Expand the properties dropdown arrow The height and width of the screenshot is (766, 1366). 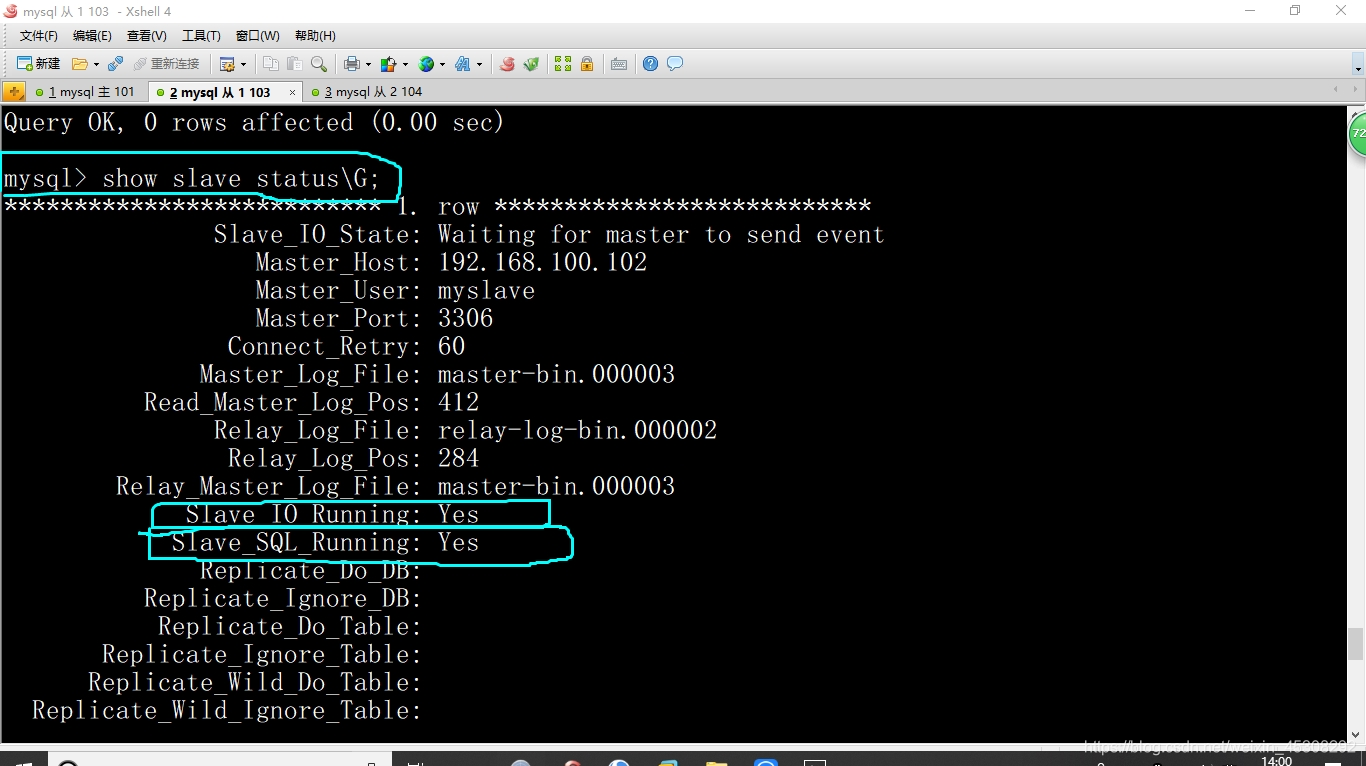(x=243, y=64)
